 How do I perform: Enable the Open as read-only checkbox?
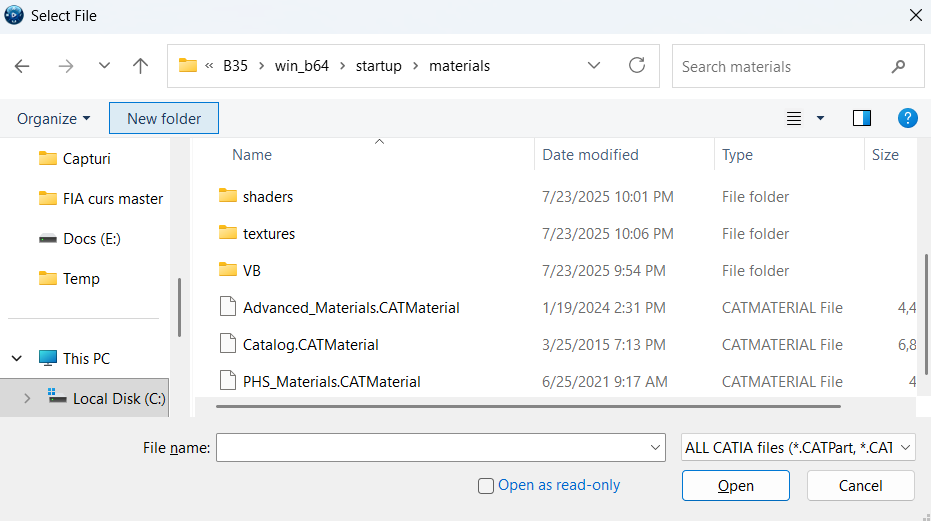coord(486,486)
